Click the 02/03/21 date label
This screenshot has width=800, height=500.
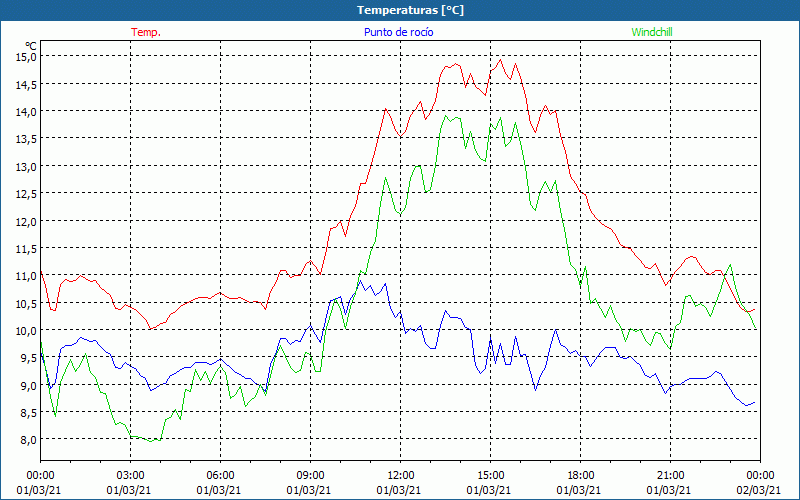pyautogui.click(x=759, y=490)
